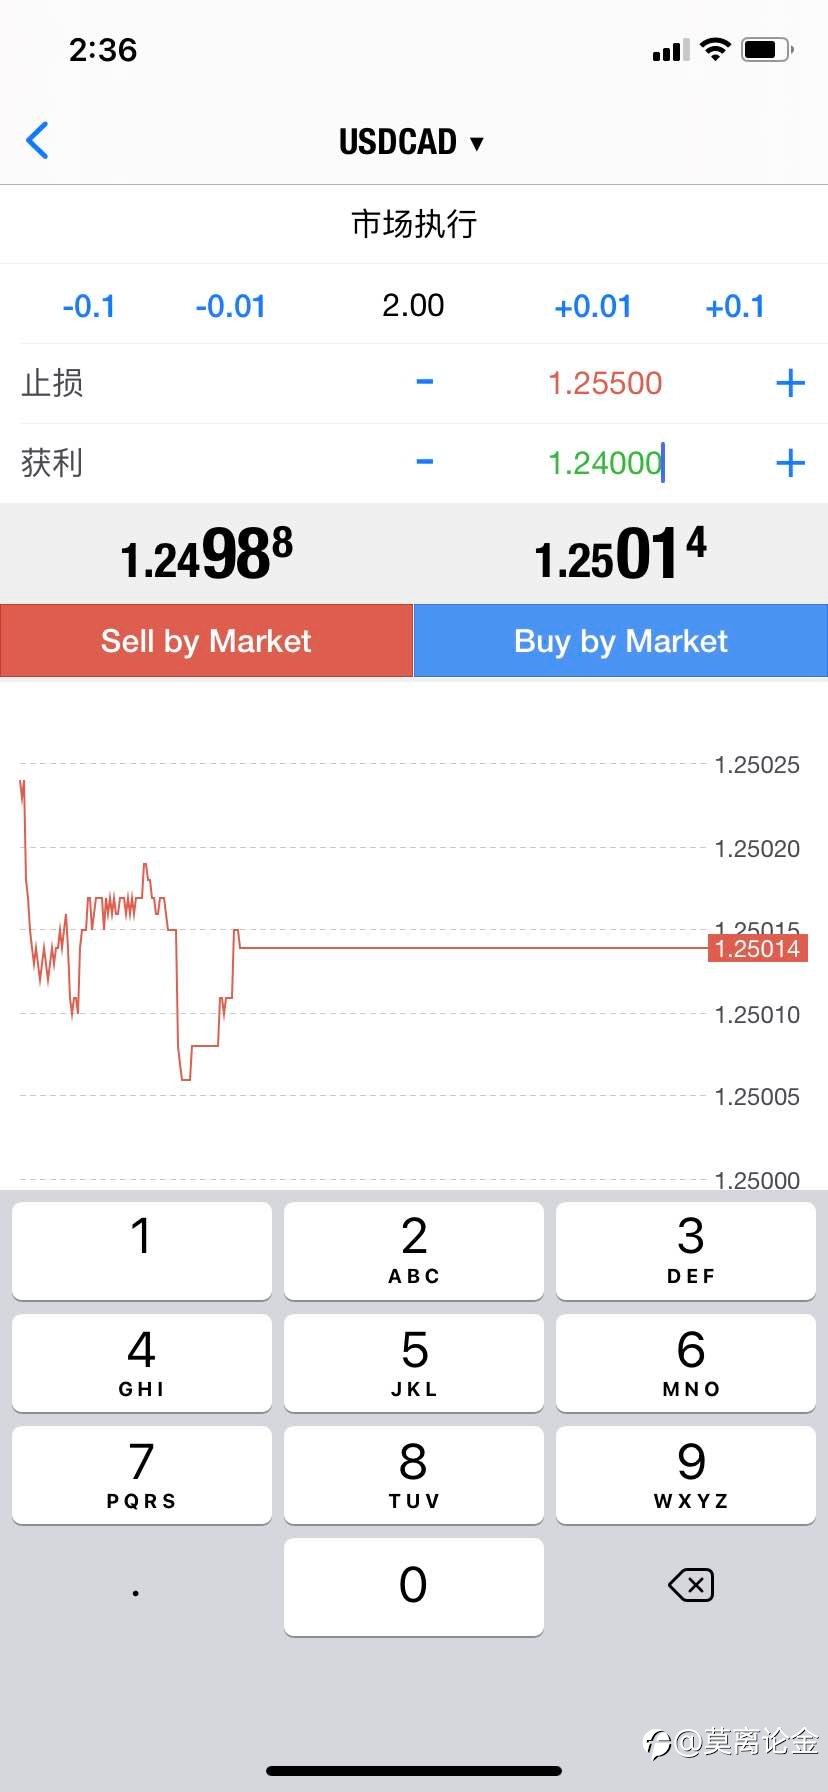
Task: Tap plus icon for 止损 stop loss
Action: pos(790,382)
